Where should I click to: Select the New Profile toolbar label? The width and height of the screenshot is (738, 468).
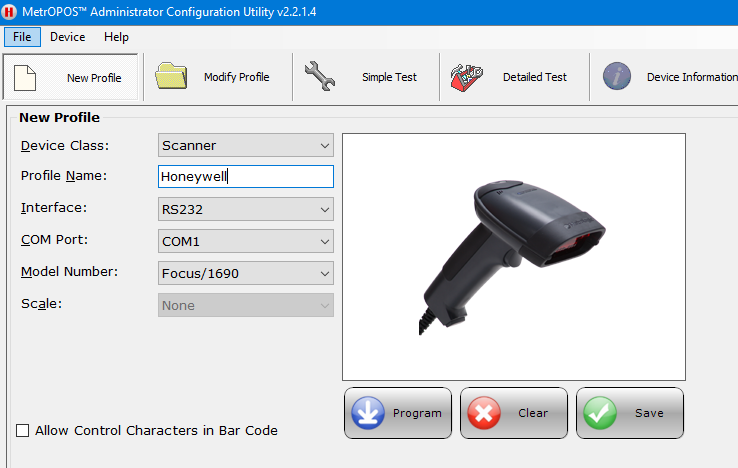[94, 78]
